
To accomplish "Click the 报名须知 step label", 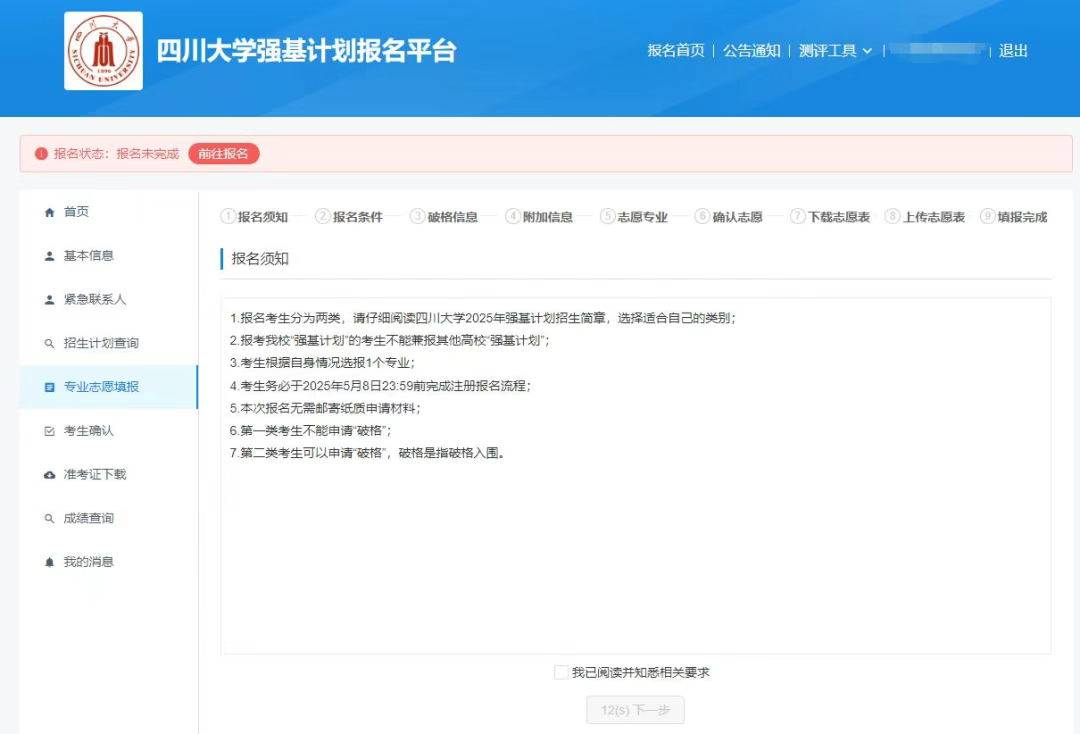I will (262, 217).
